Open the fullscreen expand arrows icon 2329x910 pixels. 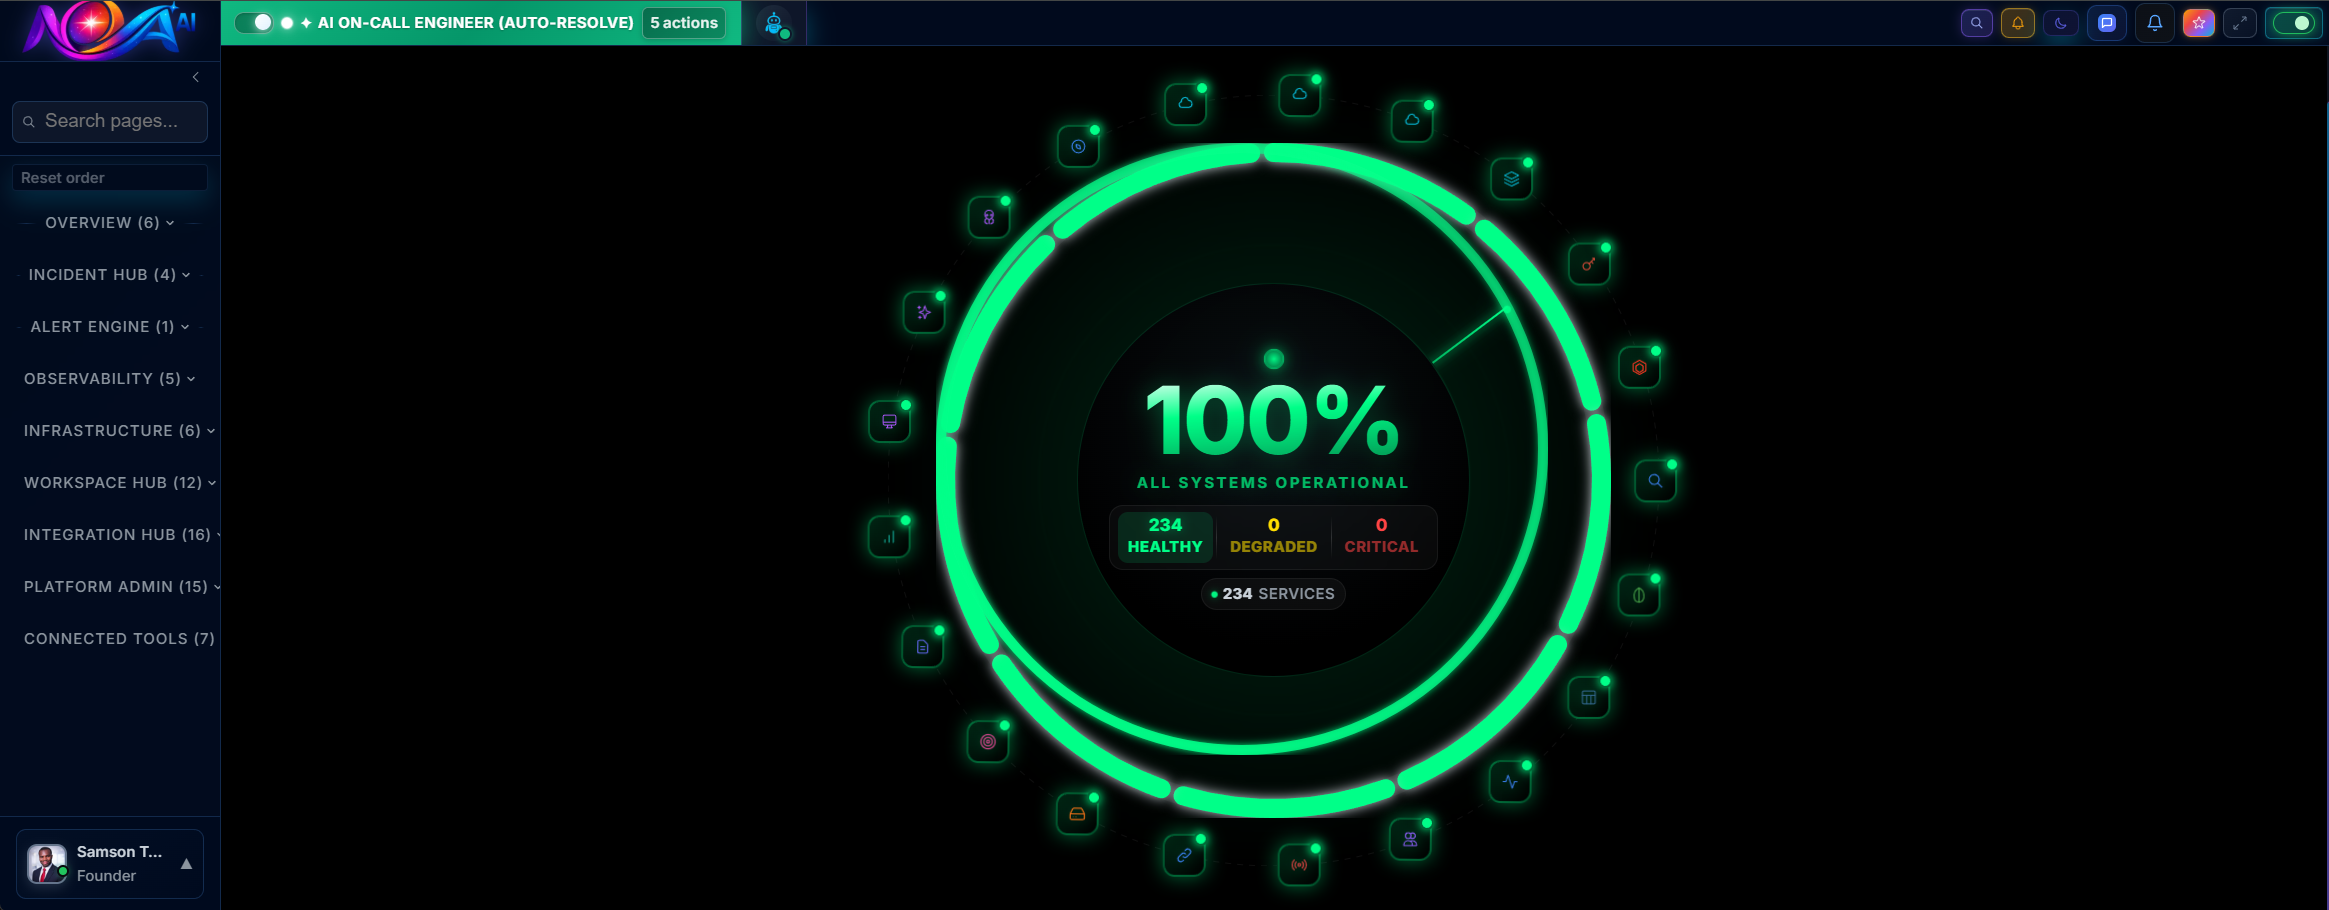[x=2240, y=22]
